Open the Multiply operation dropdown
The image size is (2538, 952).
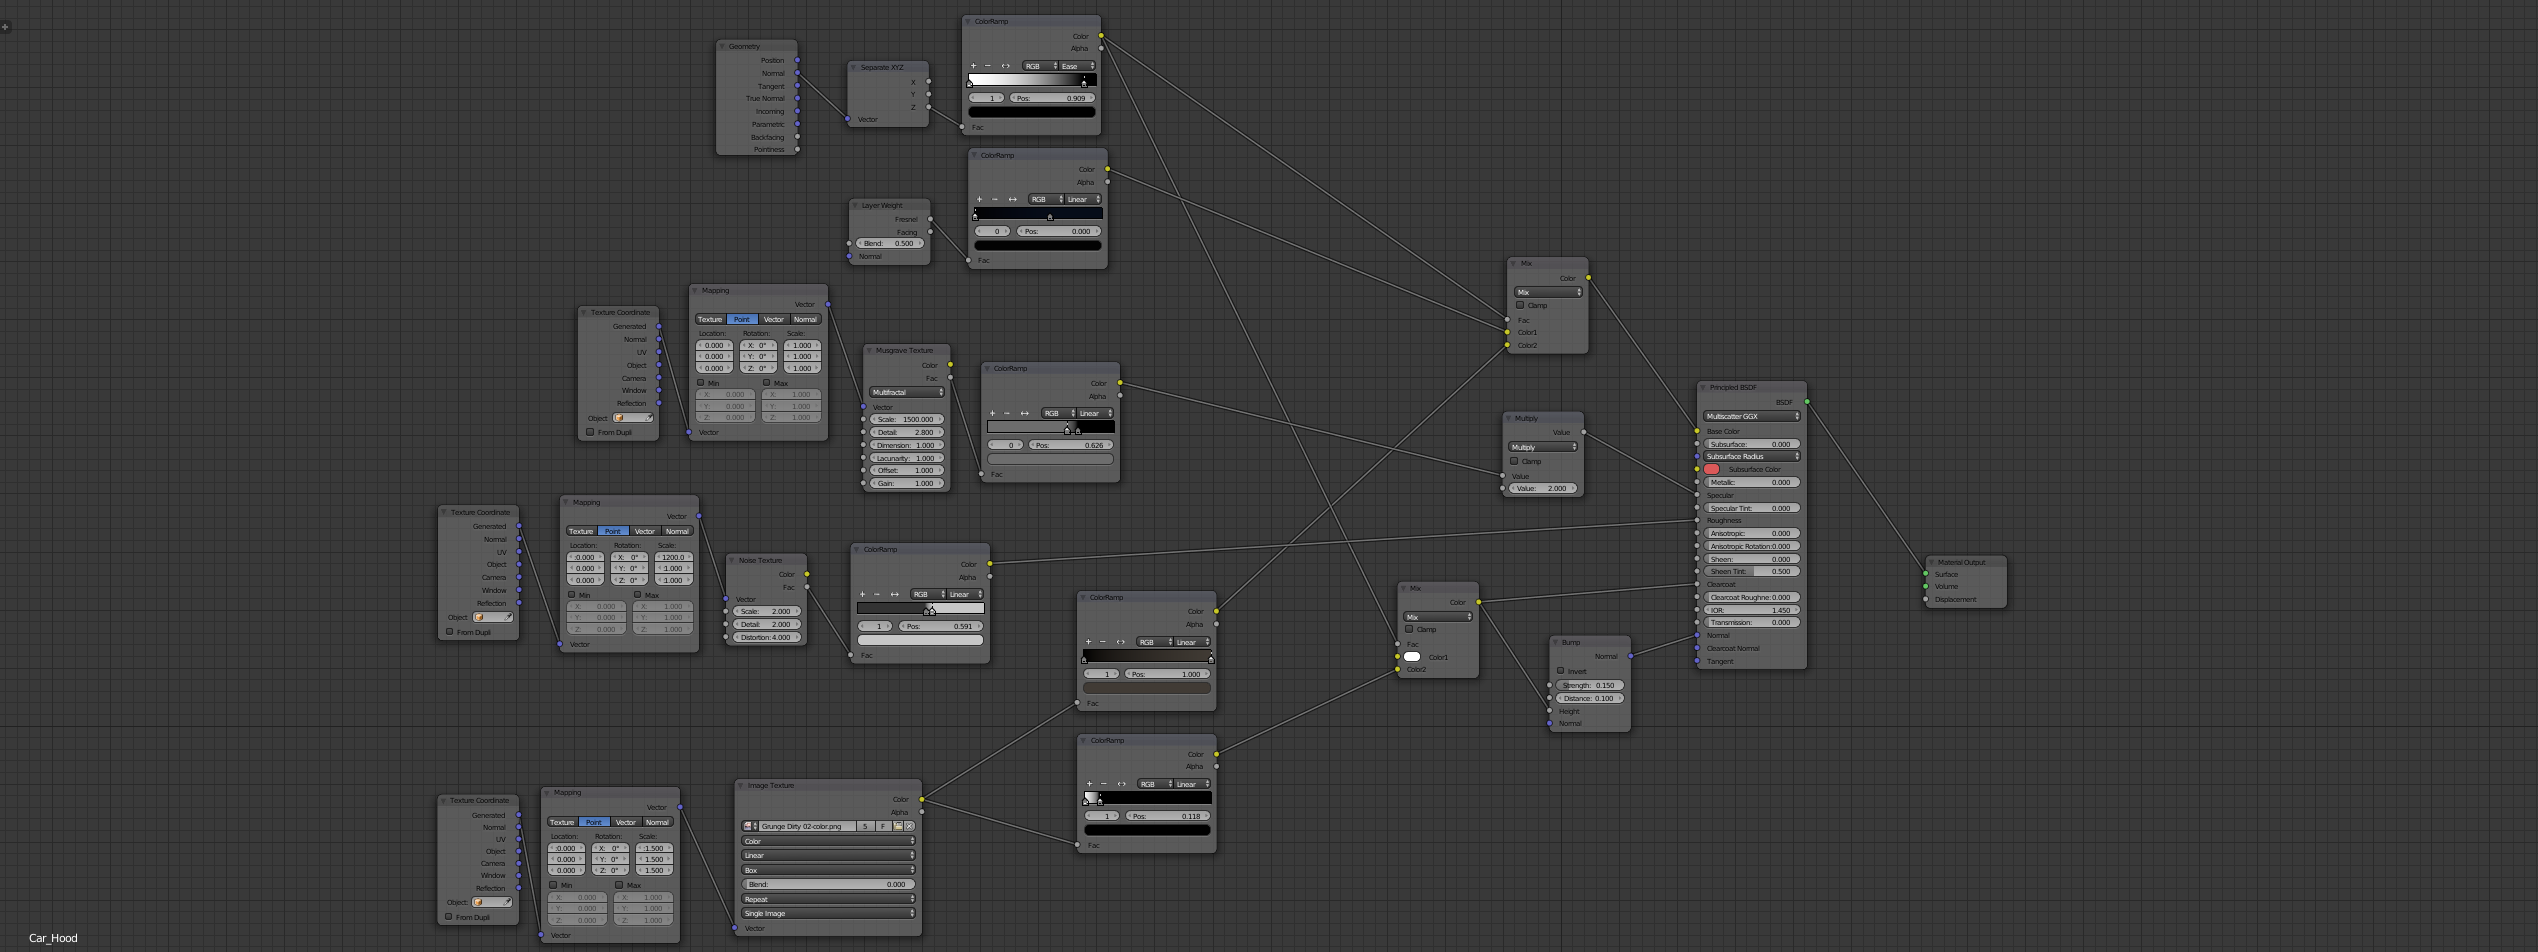[x=1543, y=447]
